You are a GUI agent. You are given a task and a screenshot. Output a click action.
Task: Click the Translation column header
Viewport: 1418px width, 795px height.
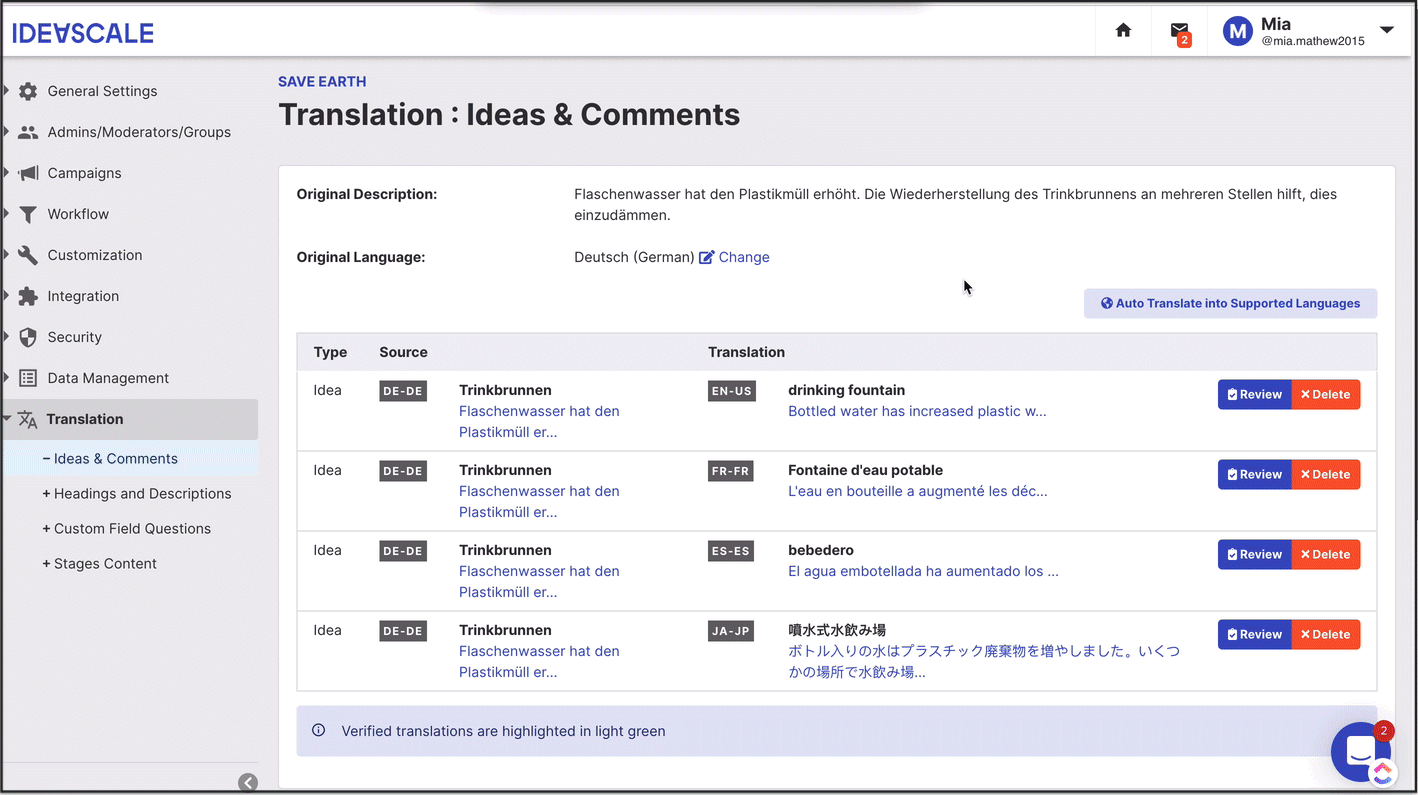click(746, 352)
